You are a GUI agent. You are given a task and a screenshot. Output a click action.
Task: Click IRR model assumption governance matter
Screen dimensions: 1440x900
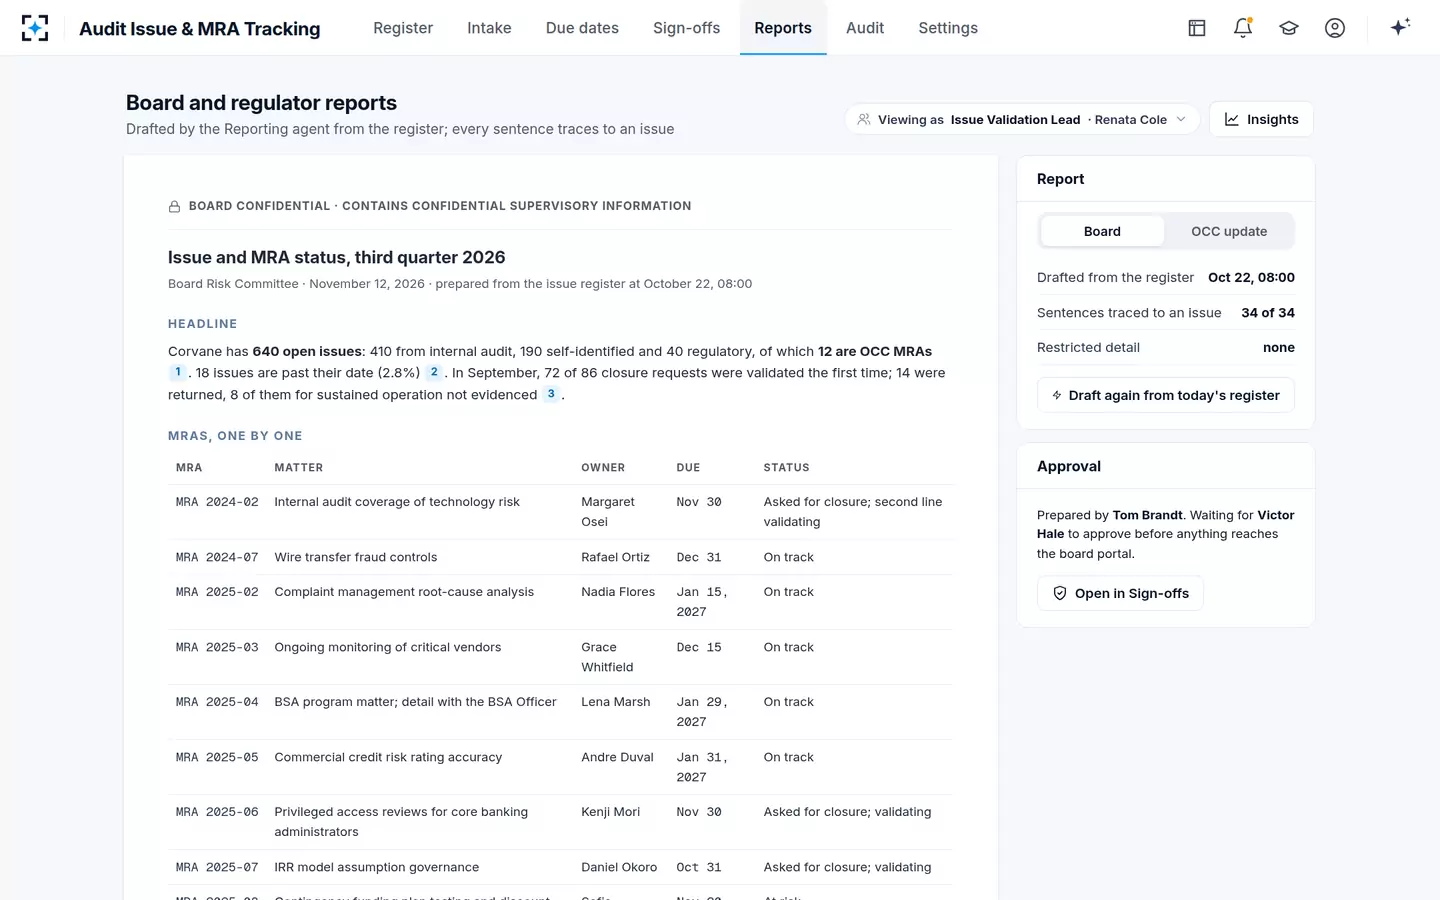tap(377, 867)
